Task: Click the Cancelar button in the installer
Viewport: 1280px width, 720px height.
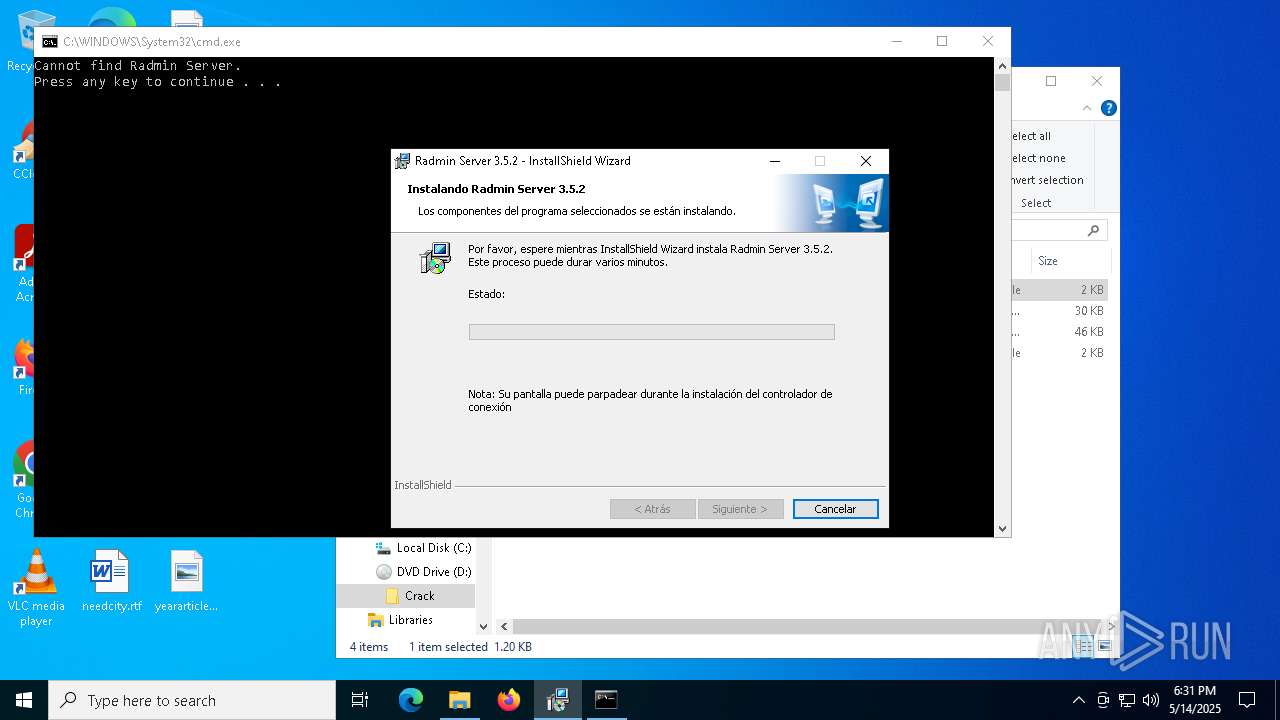Action: pos(835,509)
